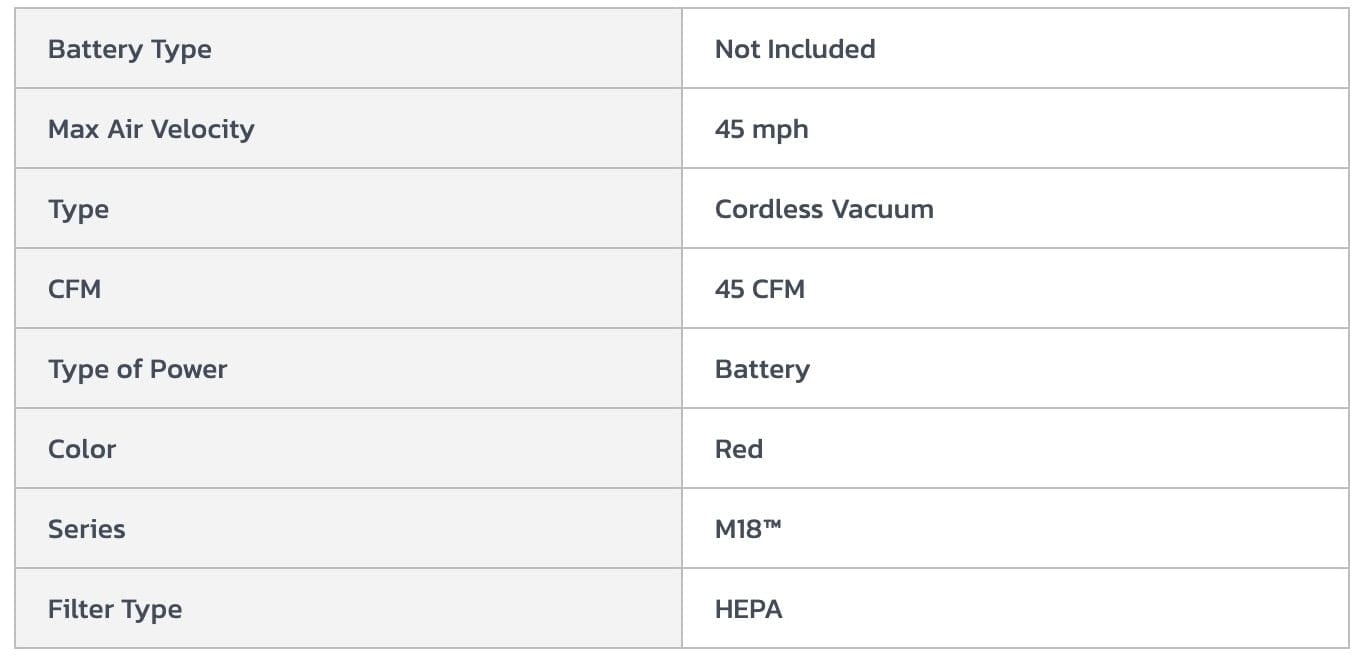Click the Type of Power label
The width and height of the screenshot is (1357, 658).
(138, 369)
